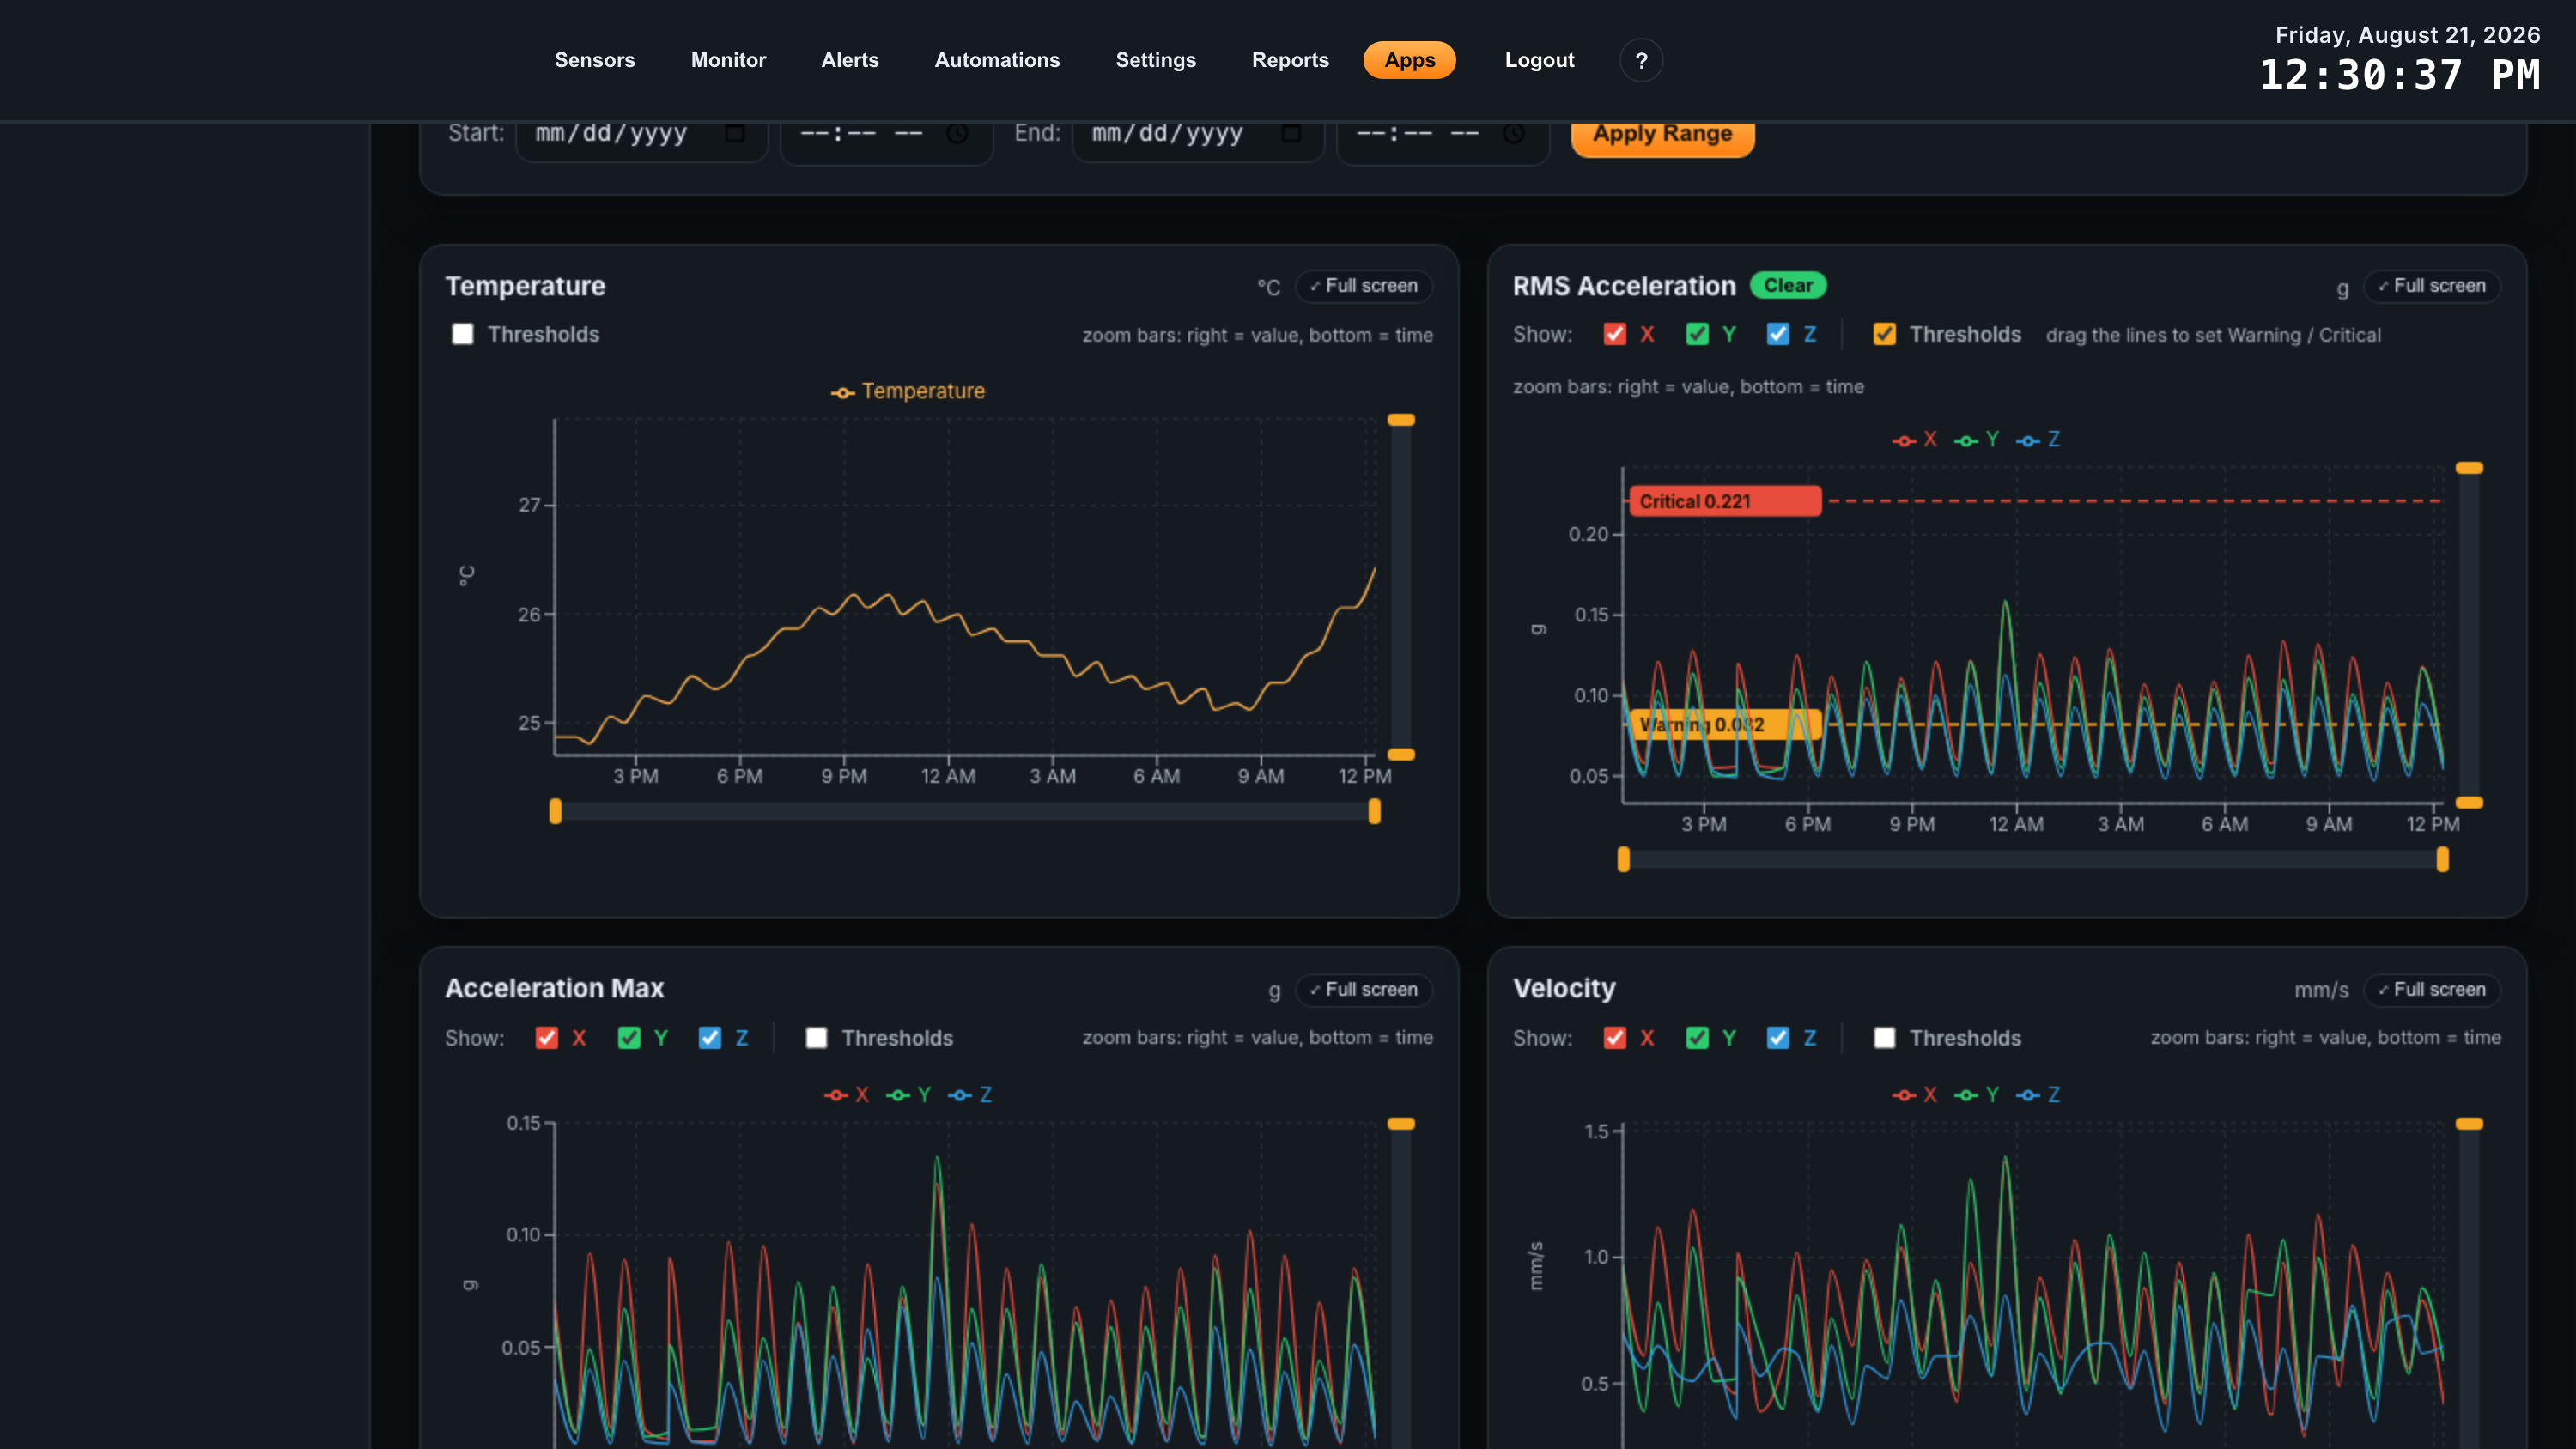2576x1449 pixels.
Task: Toggle Z series in RMS Acceleration legend
Action: (2037, 440)
